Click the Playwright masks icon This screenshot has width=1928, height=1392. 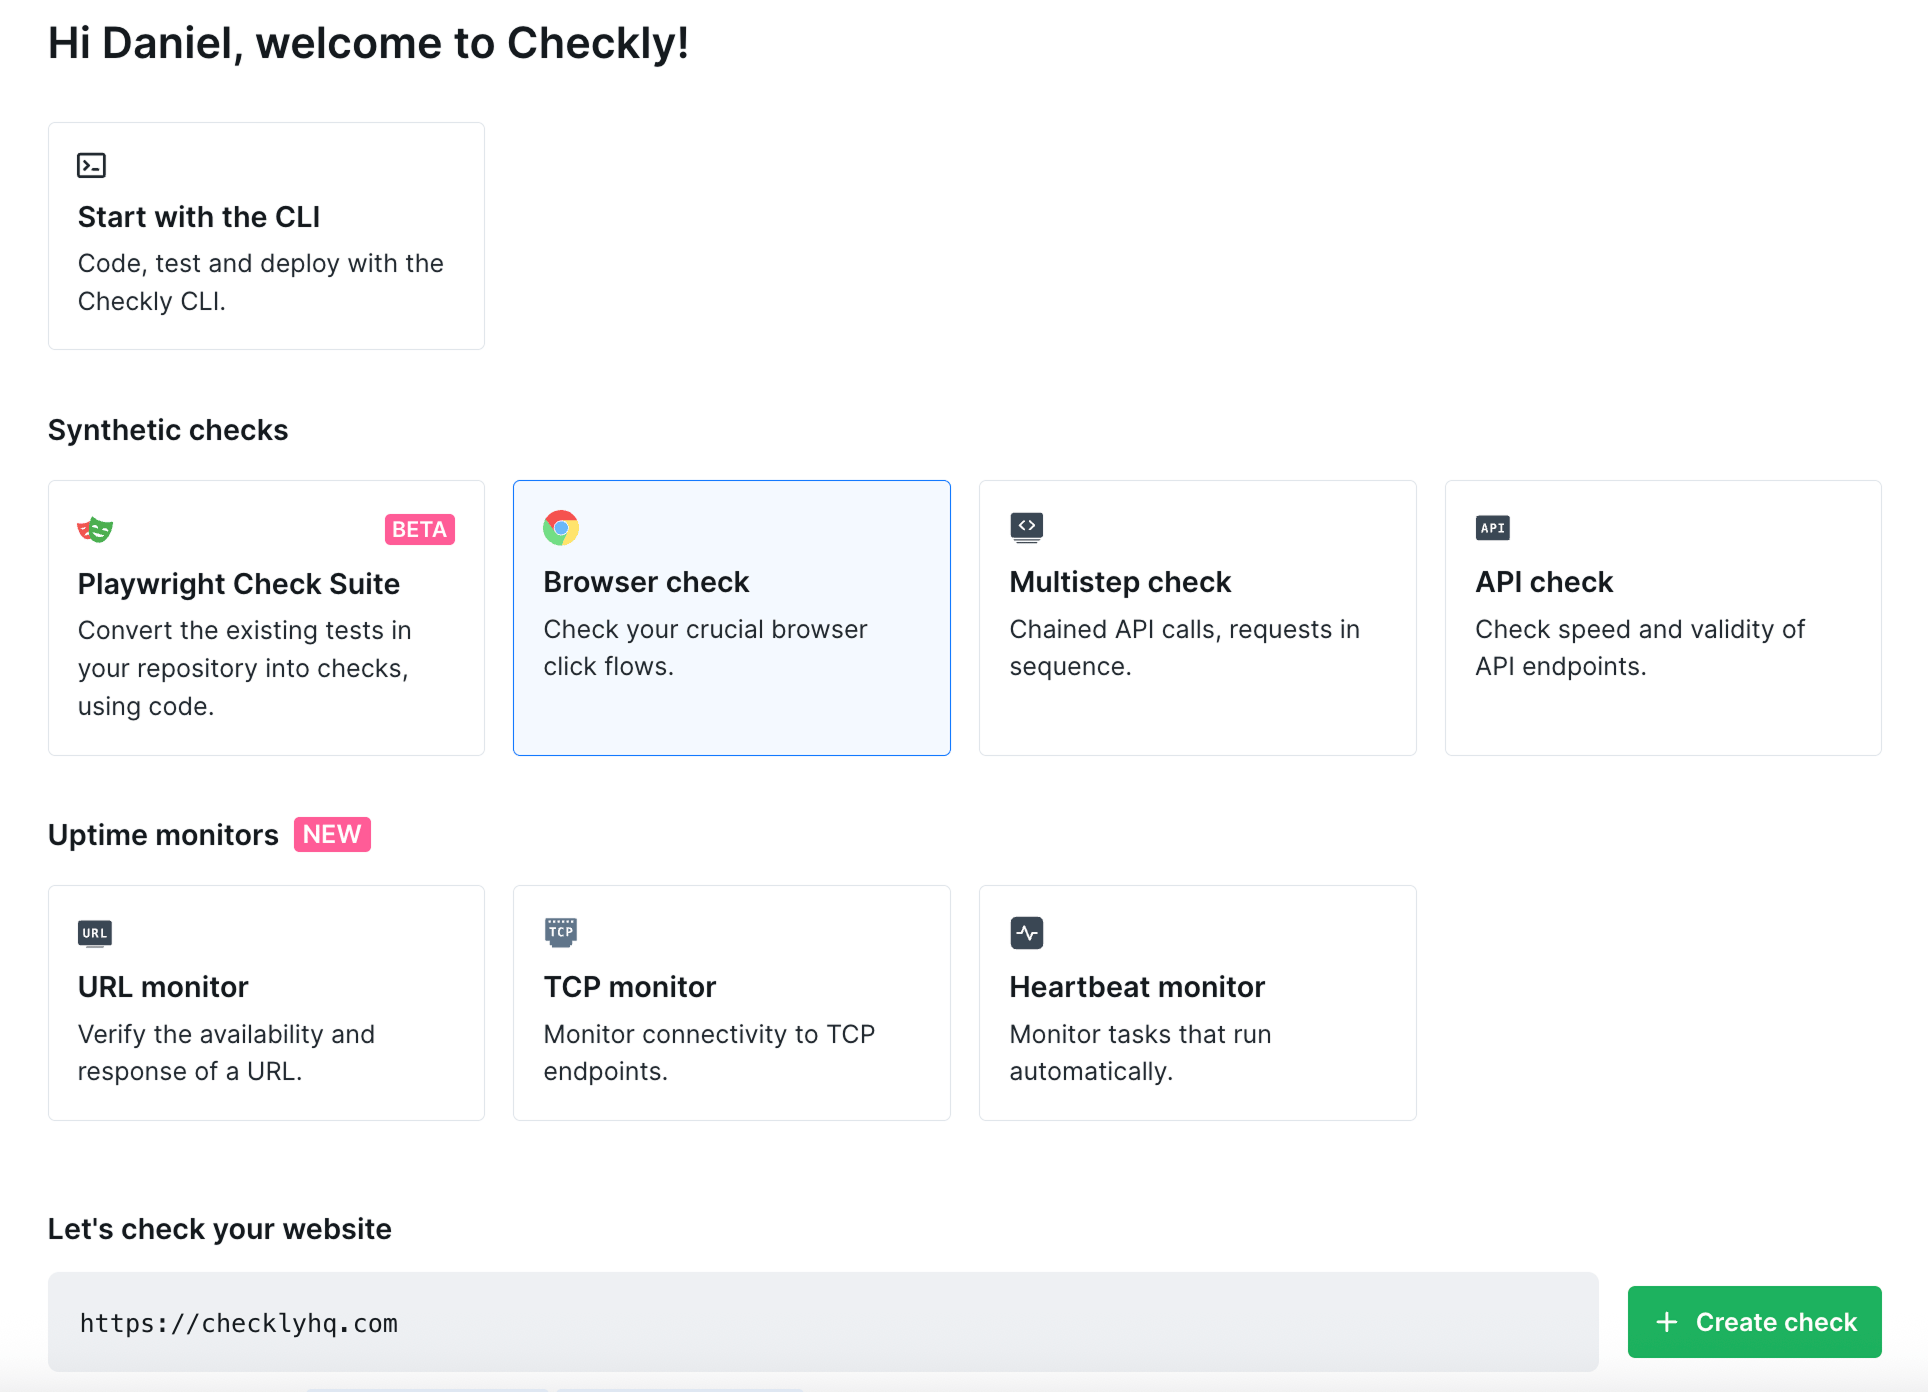point(95,529)
